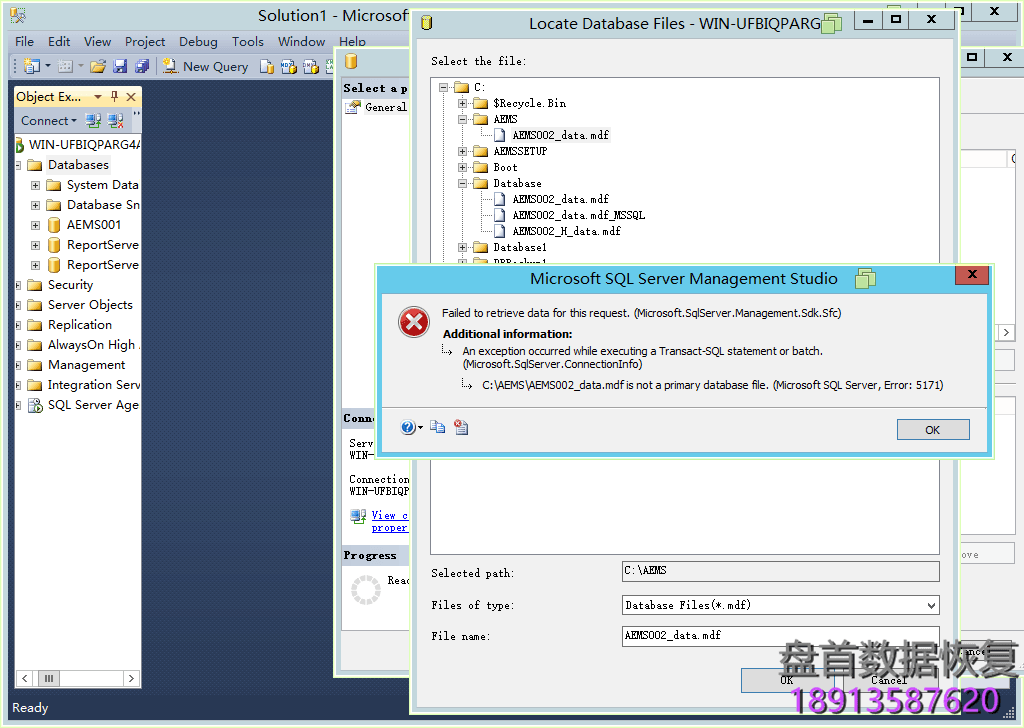Open the Window menu

301,41
